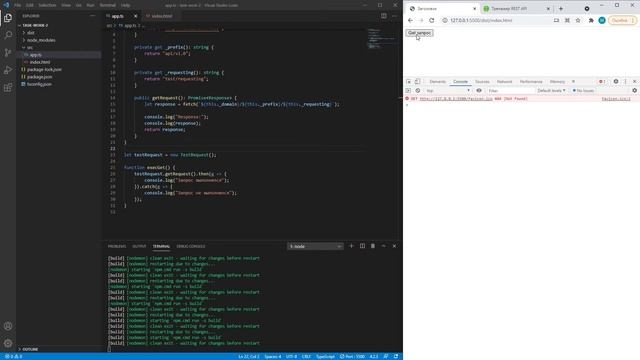Open the Help menu in VS Code
640x360 pixels.
[125, 5]
